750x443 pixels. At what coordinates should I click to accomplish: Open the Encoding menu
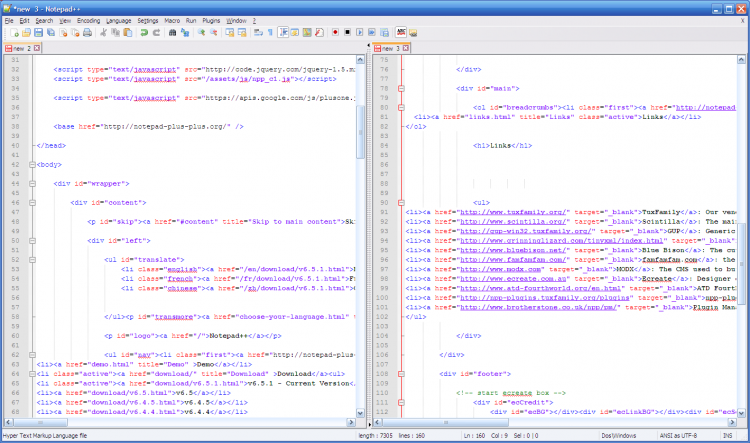(88, 20)
